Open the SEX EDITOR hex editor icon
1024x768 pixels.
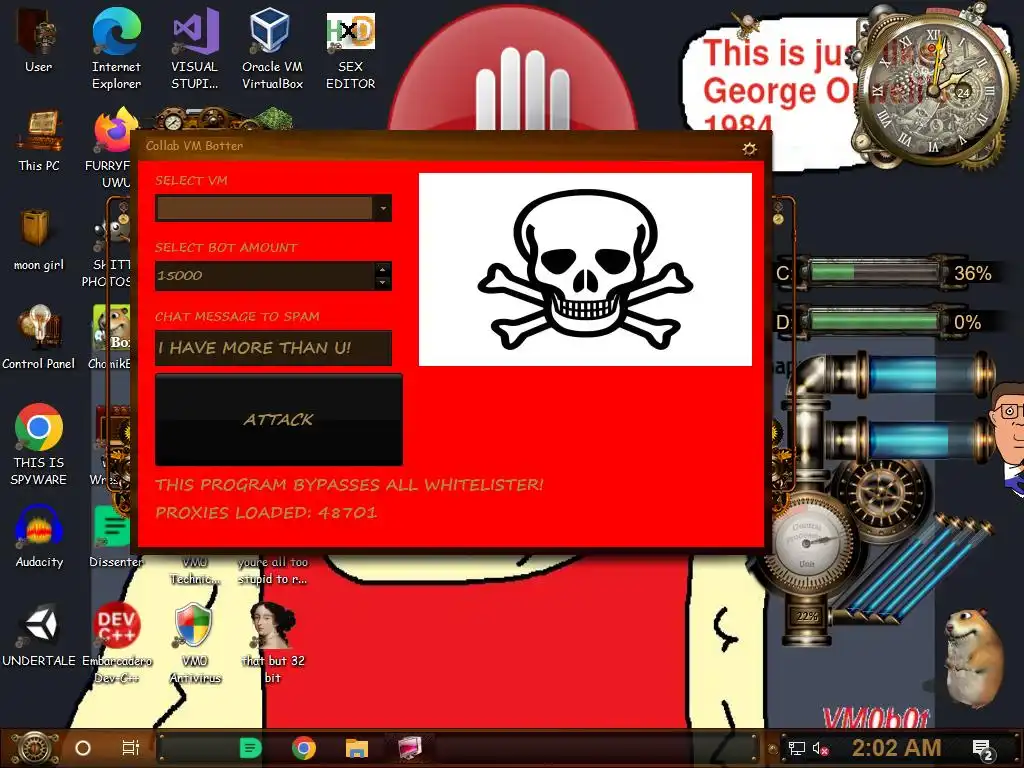[x=351, y=49]
